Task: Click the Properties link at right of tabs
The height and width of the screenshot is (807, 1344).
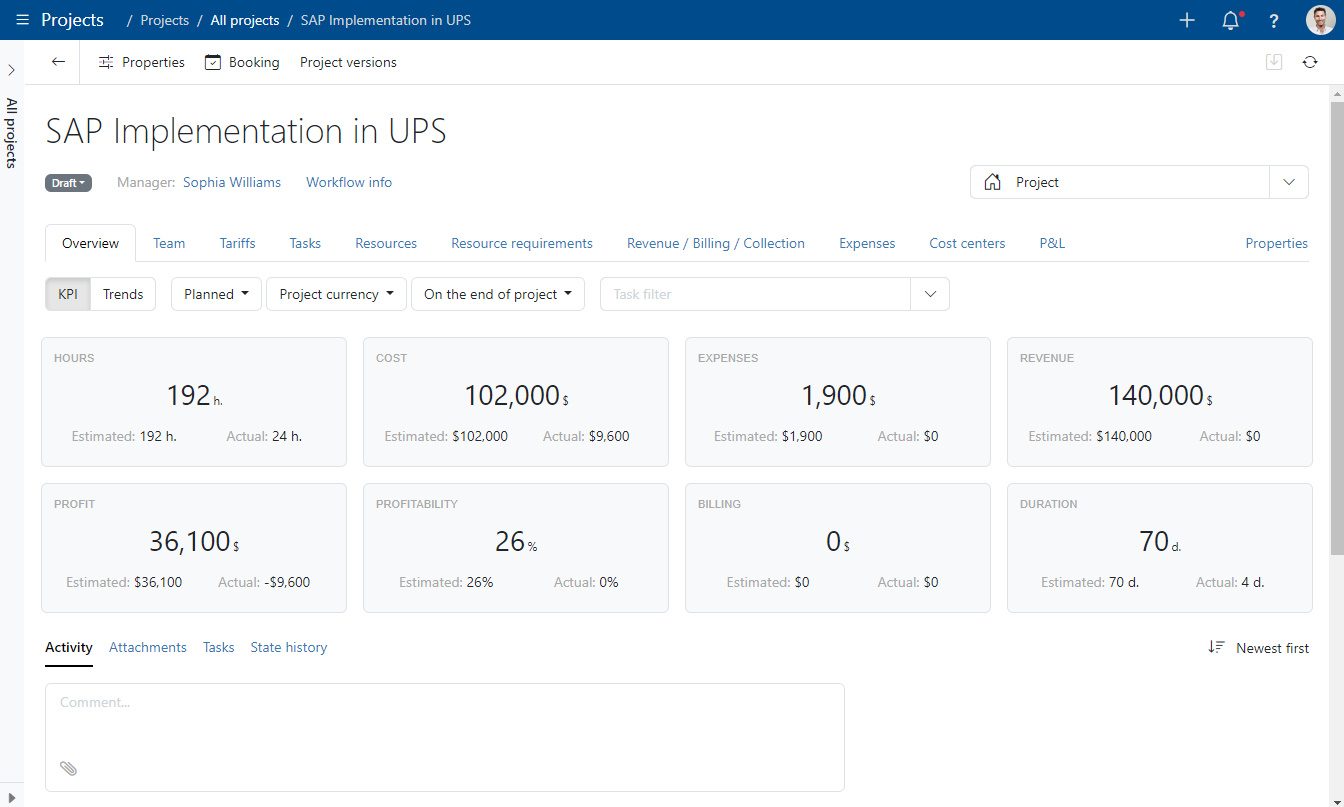Action: (1276, 243)
